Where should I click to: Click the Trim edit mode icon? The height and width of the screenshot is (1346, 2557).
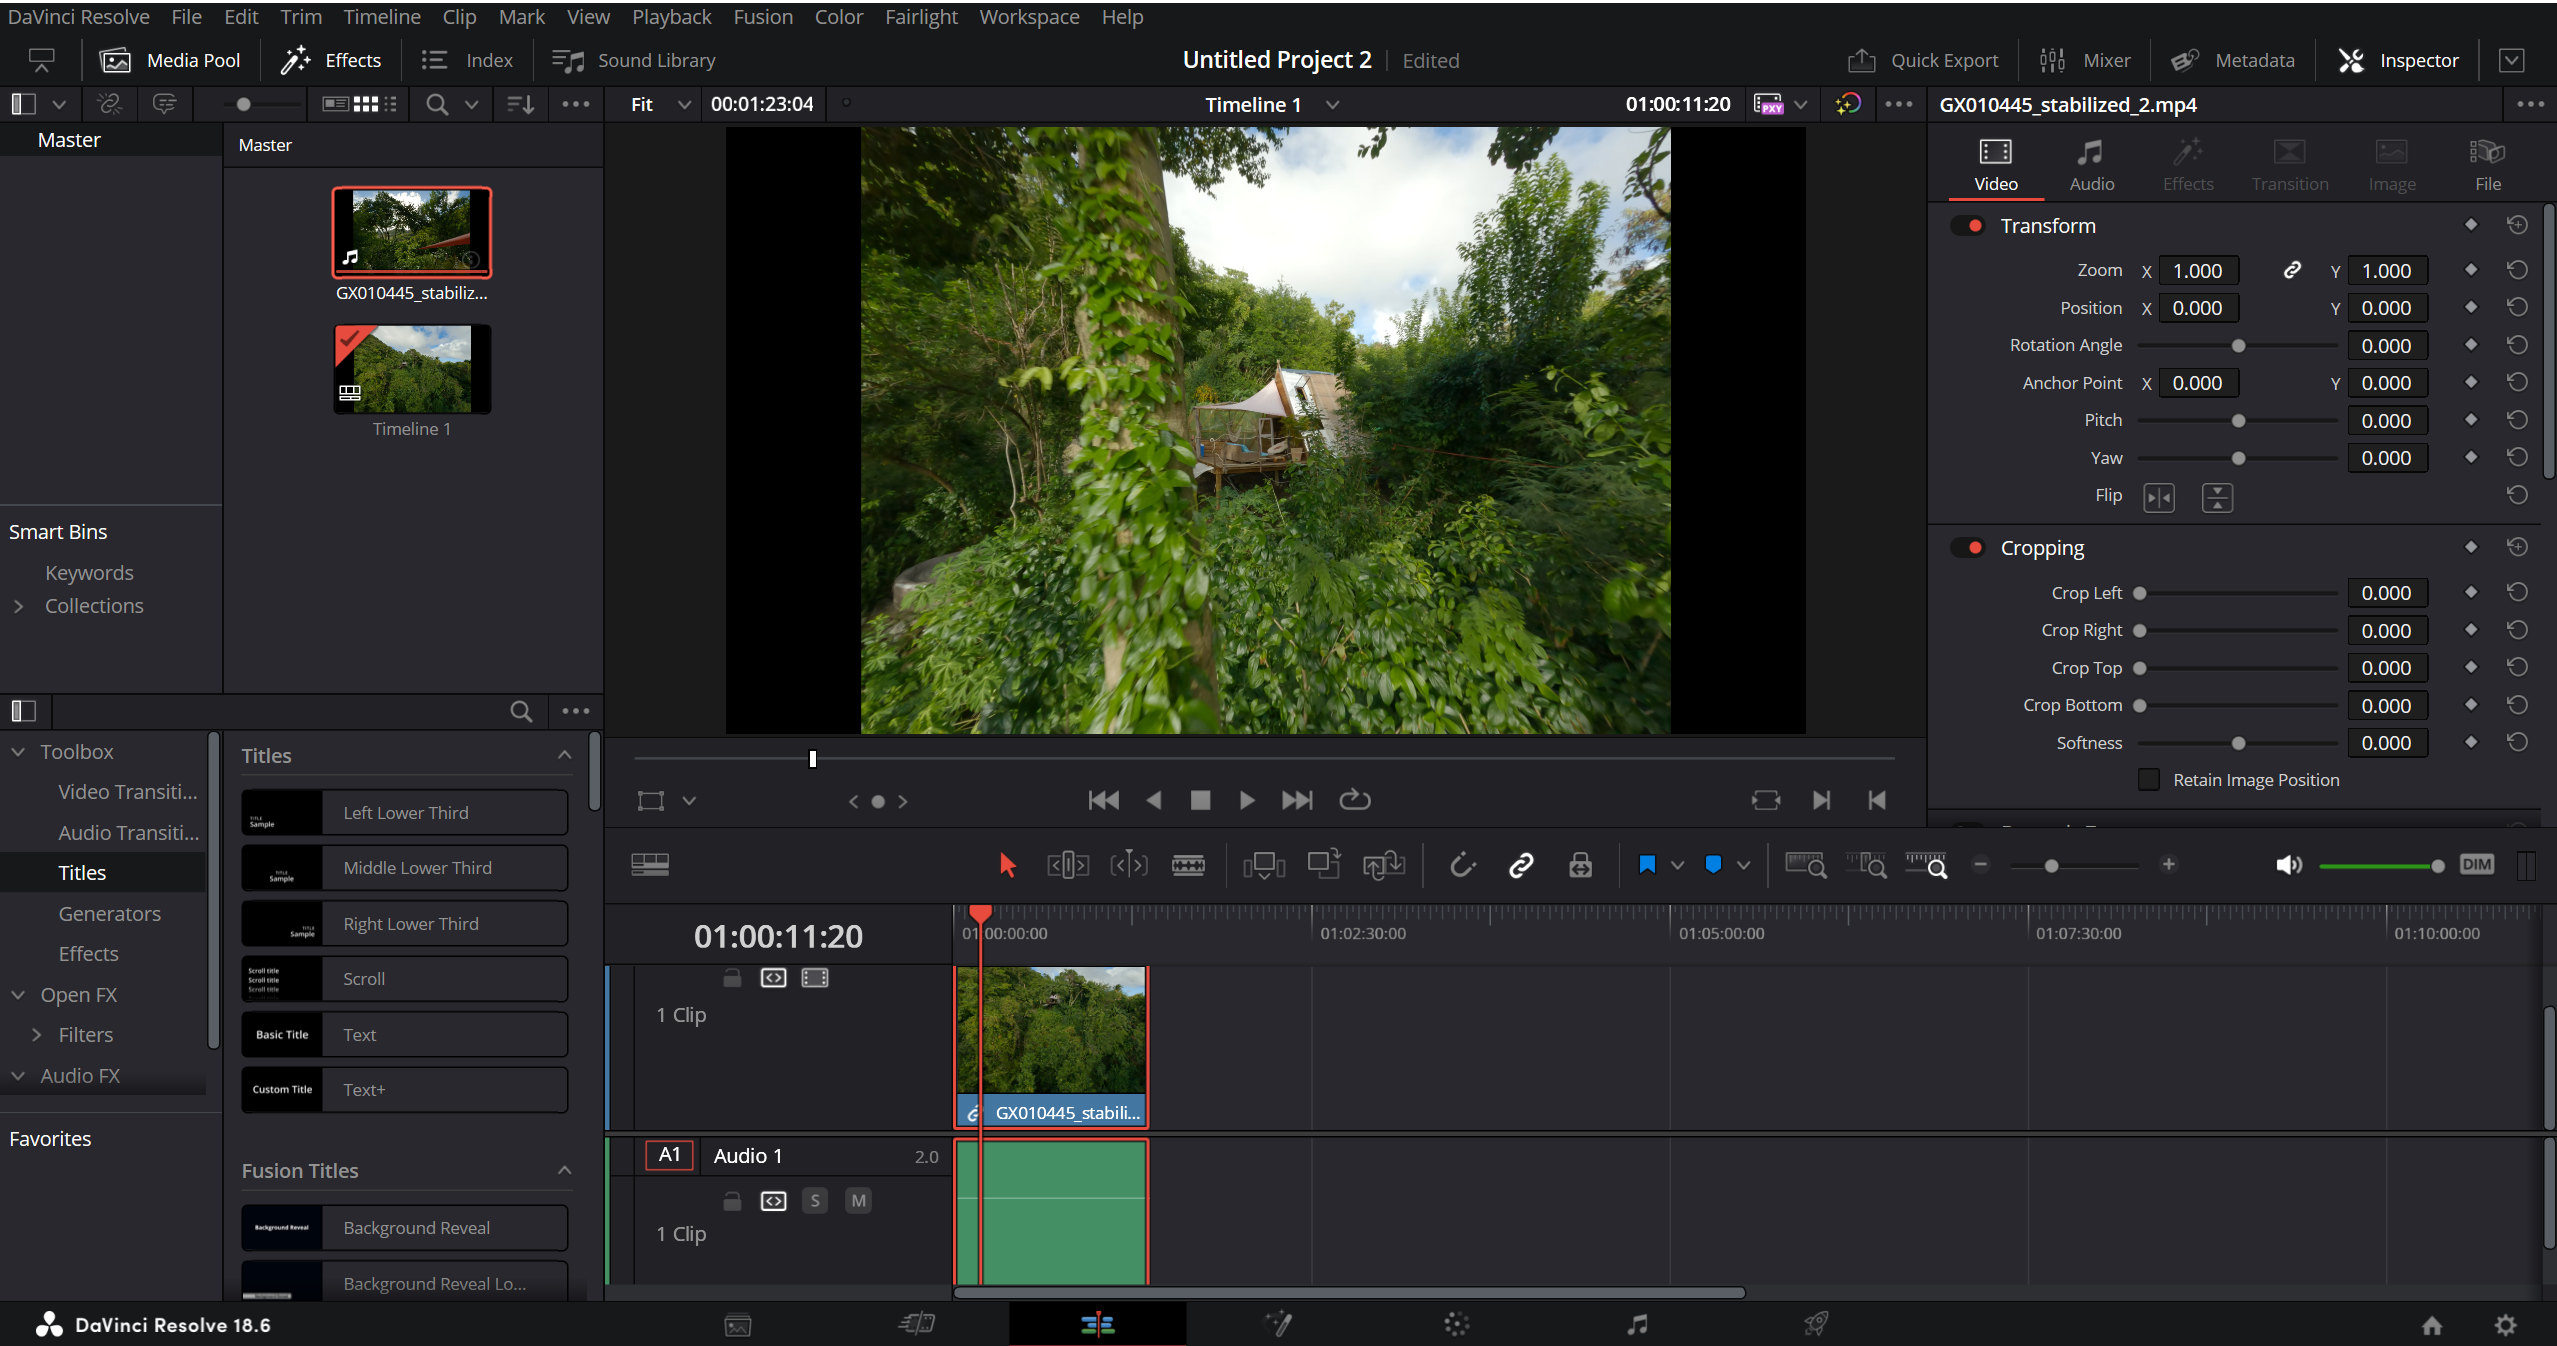pos(1067,865)
